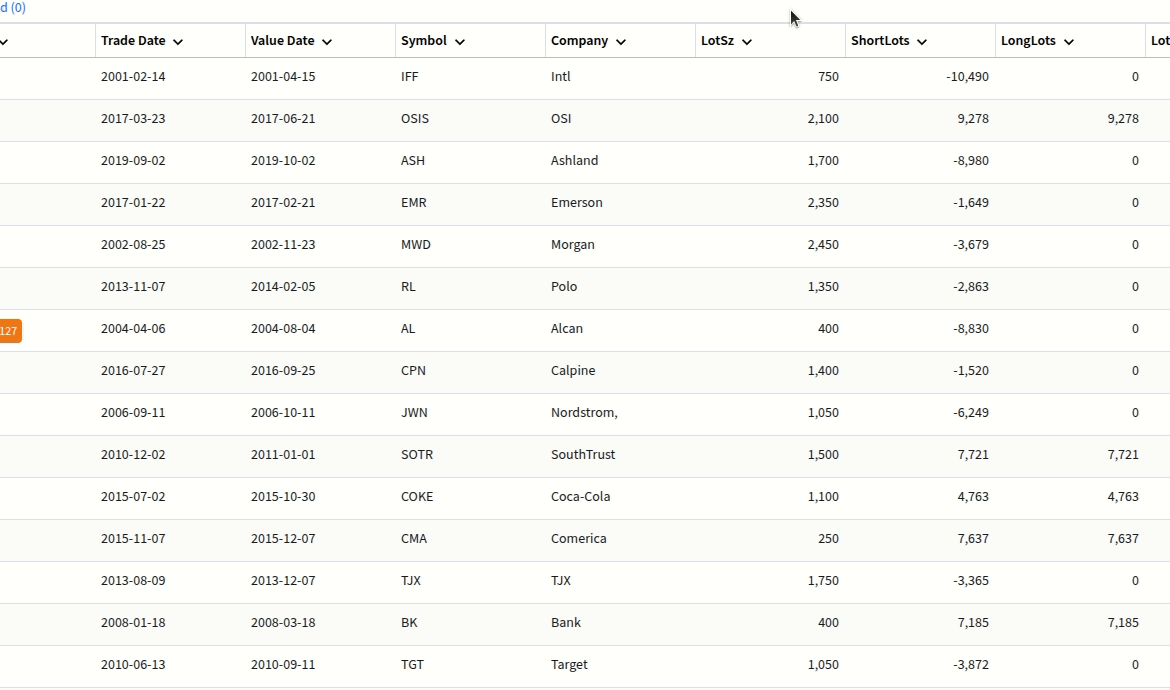The height and width of the screenshot is (690, 1170).
Task: Click value date 2016-09-25
Action: pos(283,370)
